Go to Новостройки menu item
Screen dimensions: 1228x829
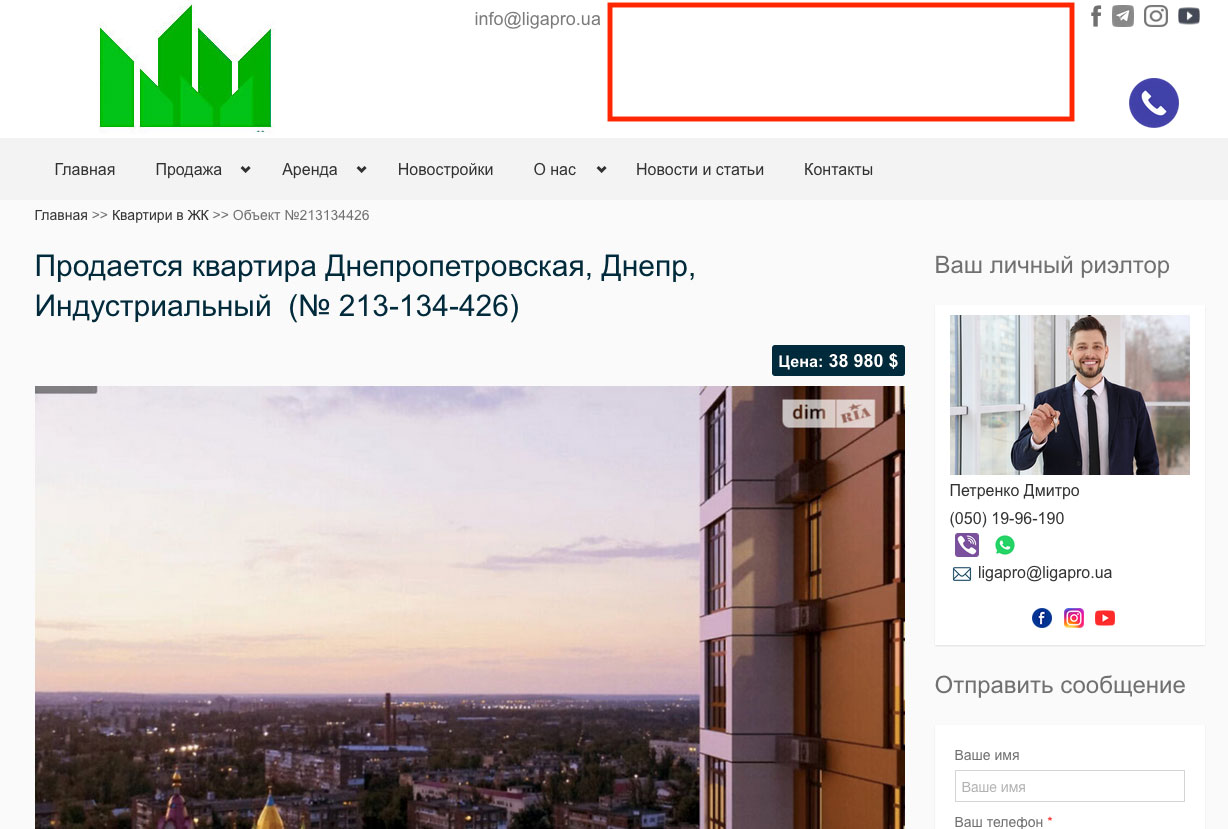click(445, 170)
